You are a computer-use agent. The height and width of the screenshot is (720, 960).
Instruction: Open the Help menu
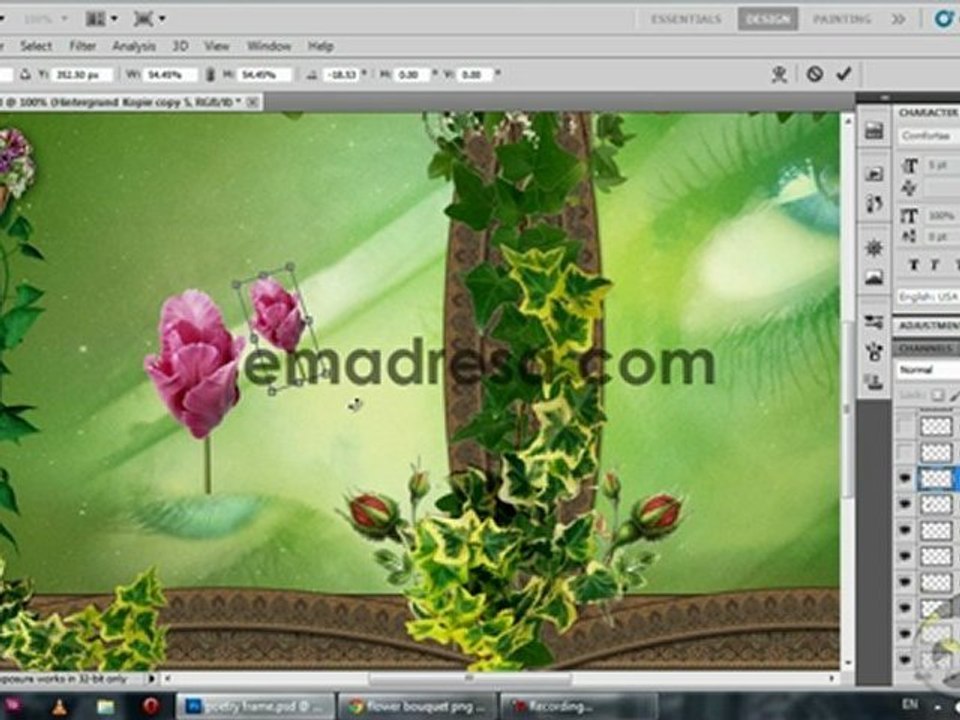coord(320,46)
